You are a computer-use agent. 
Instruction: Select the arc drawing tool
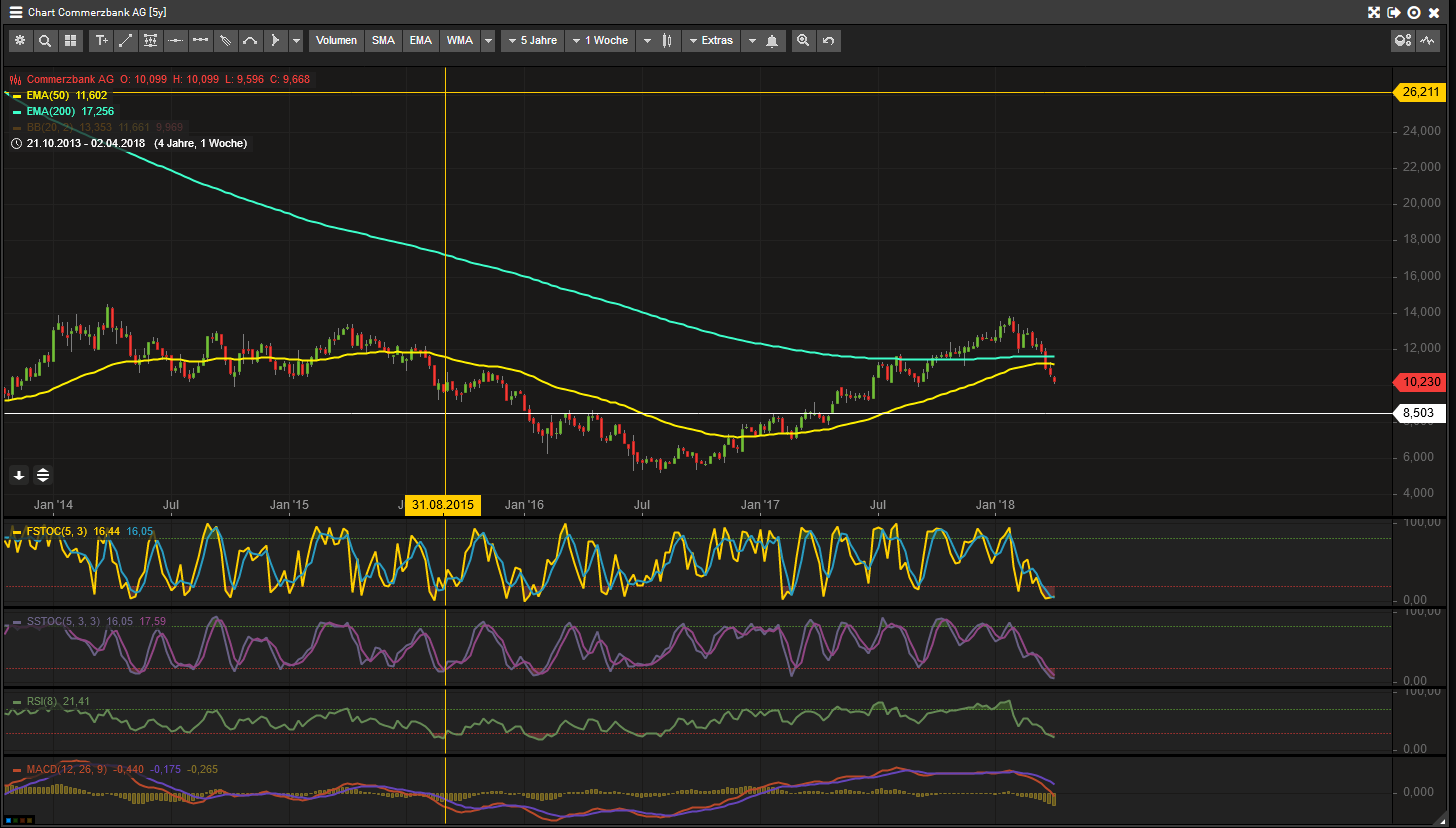(x=249, y=40)
